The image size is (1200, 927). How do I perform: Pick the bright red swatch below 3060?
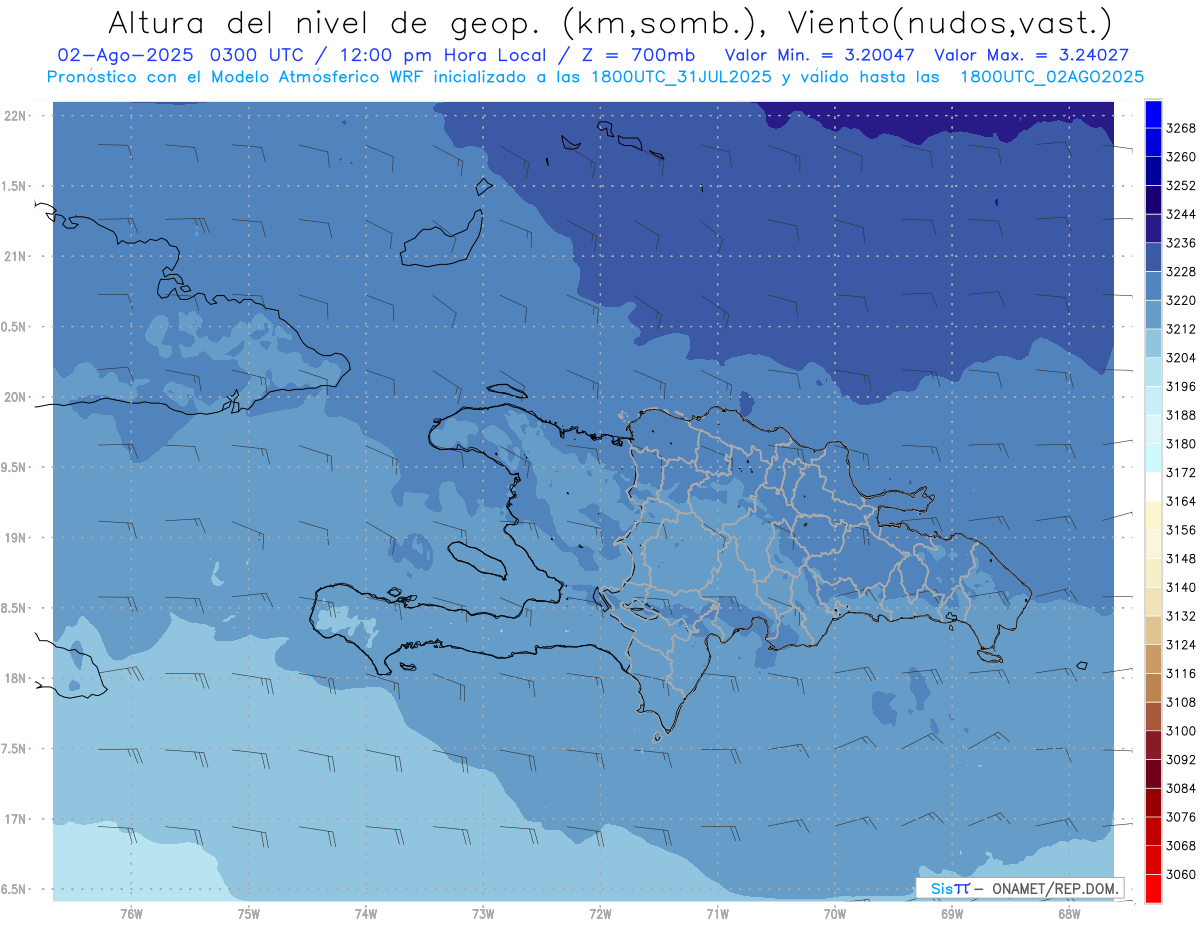pyautogui.click(x=1153, y=888)
